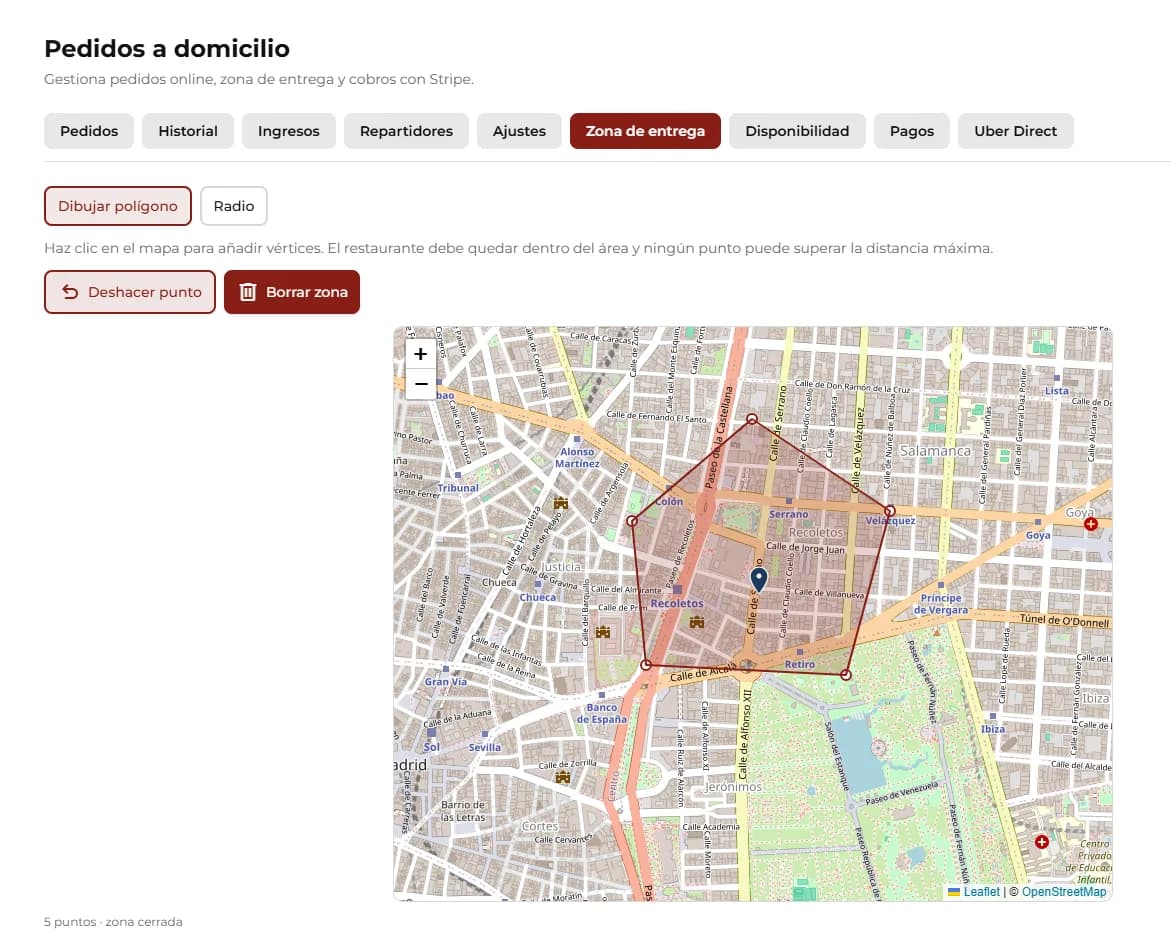1171x930 pixels.
Task: Open the Pagos tab
Action: [912, 131]
